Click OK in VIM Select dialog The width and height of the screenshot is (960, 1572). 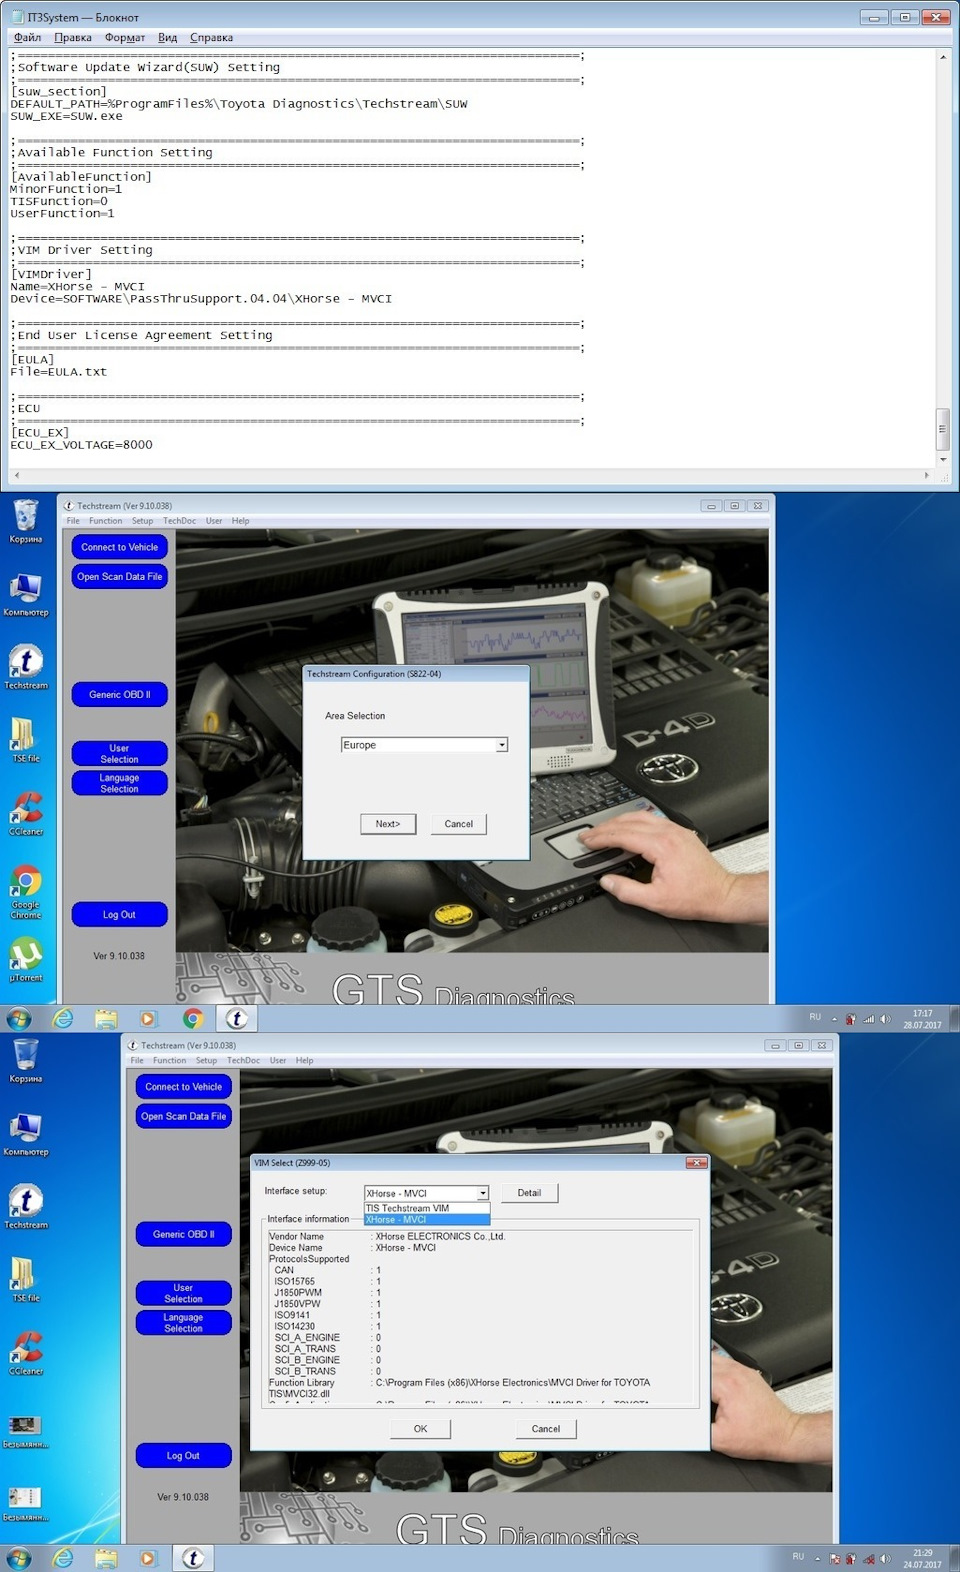(420, 1429)
